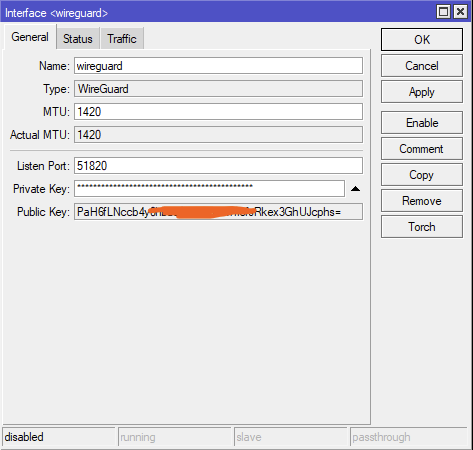Viewport: 473px width, 450px height.
Task: Click the Actual MTU value field
Action: pos(218,135)
